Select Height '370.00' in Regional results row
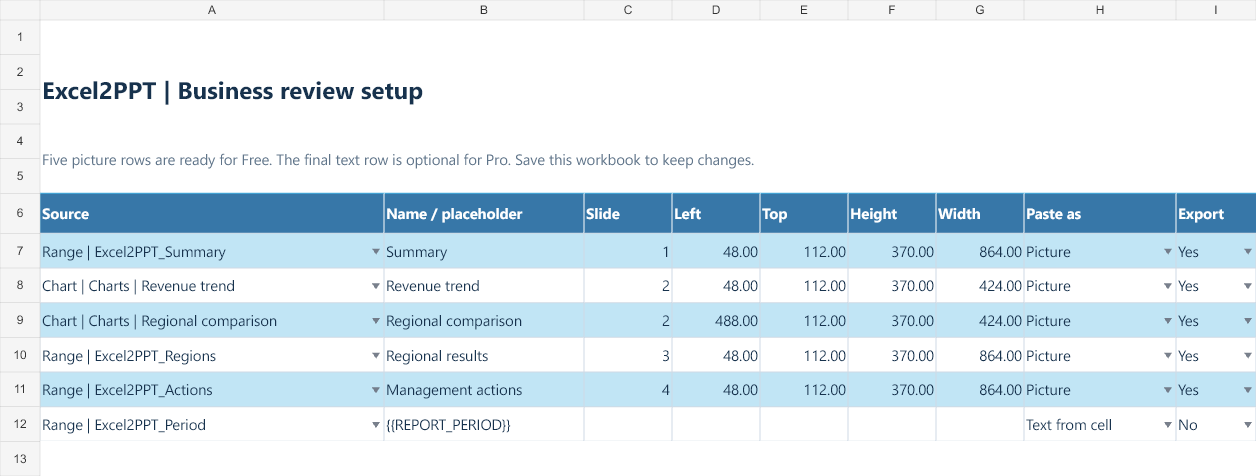 pos(892,356)
